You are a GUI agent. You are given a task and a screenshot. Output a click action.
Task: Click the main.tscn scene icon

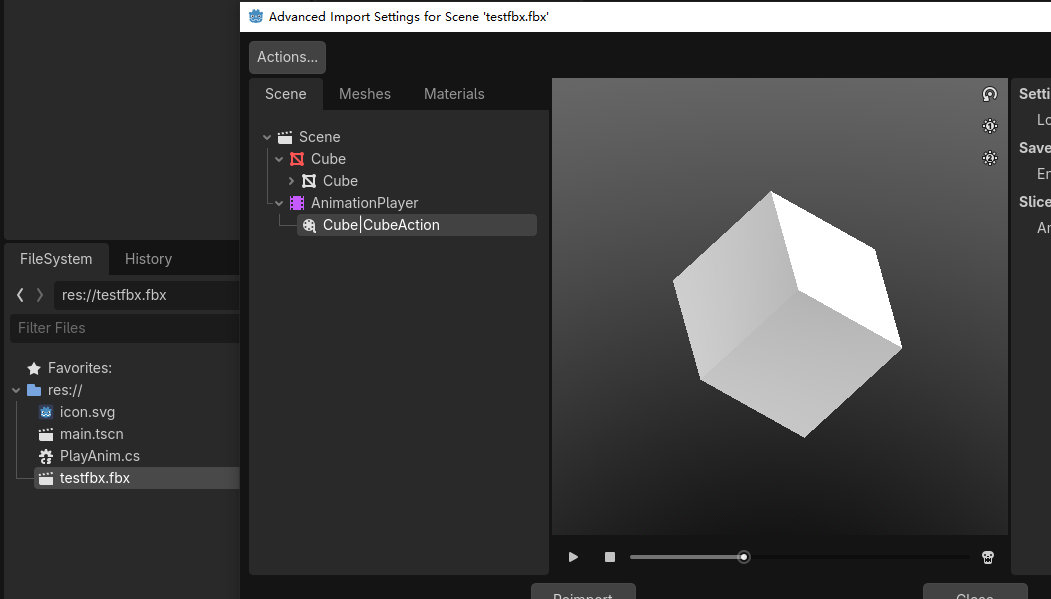pyautogui.click(x=46, y=434)
